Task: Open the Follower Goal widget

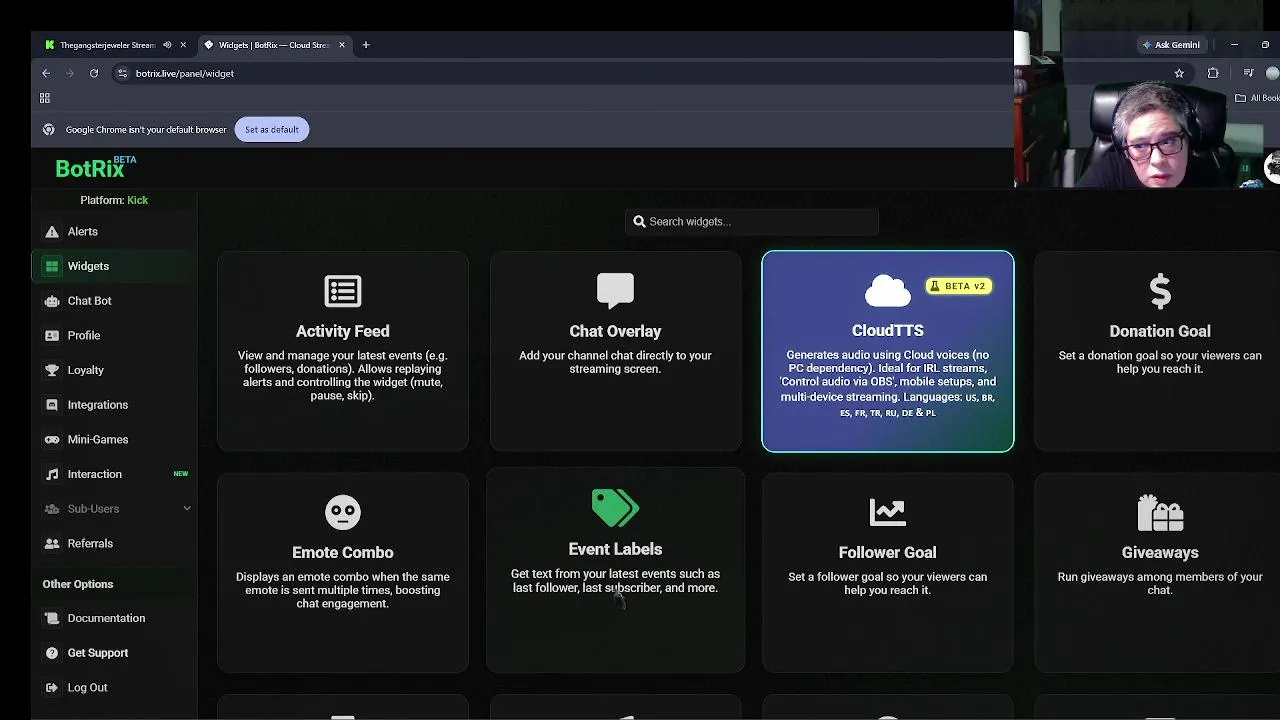Action: click(x=888, y=572)
